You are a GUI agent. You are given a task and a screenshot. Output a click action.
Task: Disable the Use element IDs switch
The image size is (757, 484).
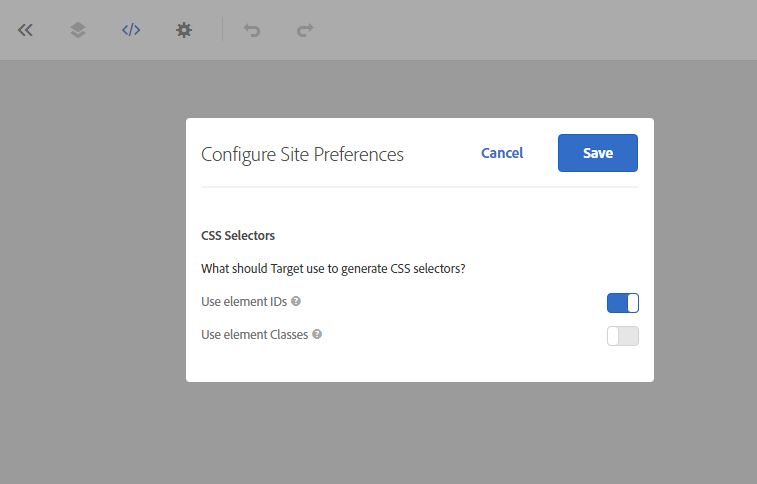point(622,302)
